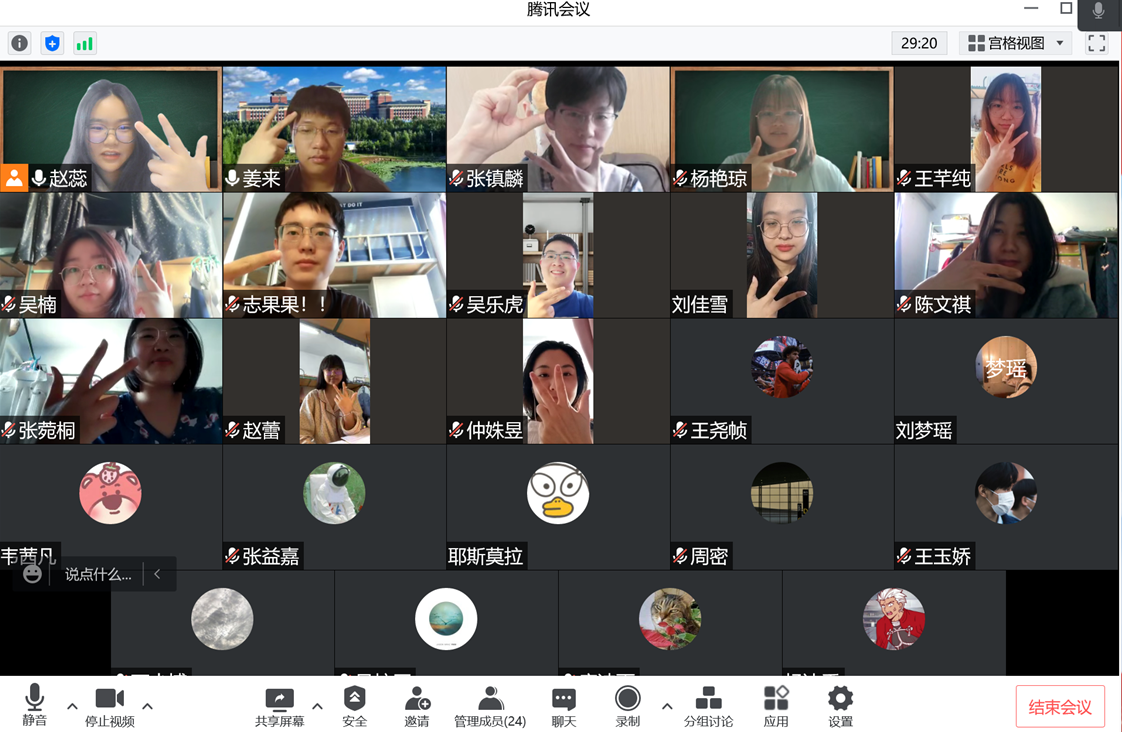Expand audio options arrow beside 静音
This screenshot has height=732, width=1122.
pos(72,706)
